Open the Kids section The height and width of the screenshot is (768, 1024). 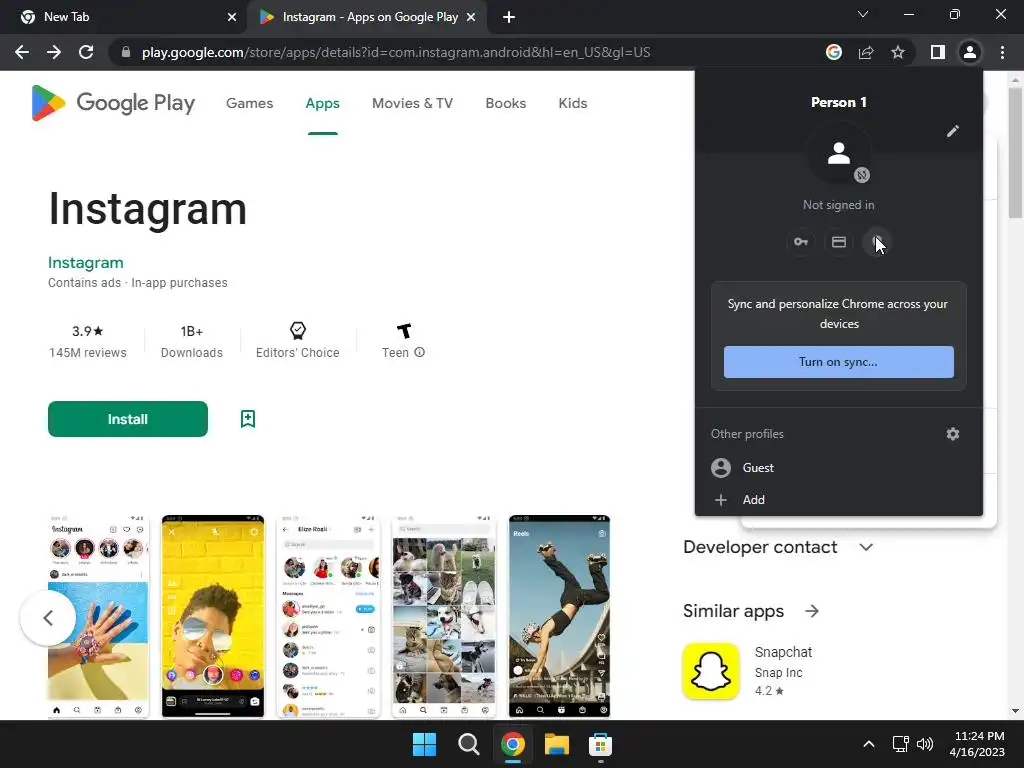(573, 103)
